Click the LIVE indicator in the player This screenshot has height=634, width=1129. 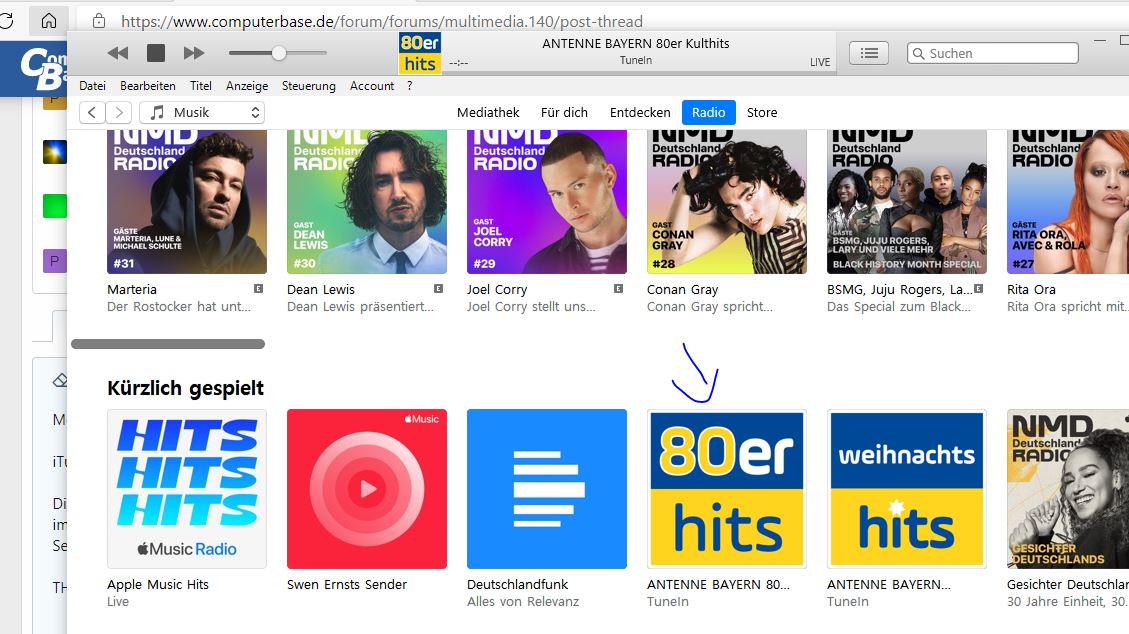pos(820,63)
